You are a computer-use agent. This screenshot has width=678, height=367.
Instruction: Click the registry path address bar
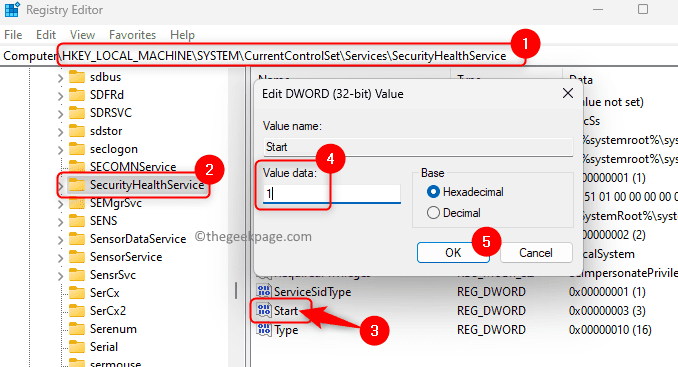[339, 56]
